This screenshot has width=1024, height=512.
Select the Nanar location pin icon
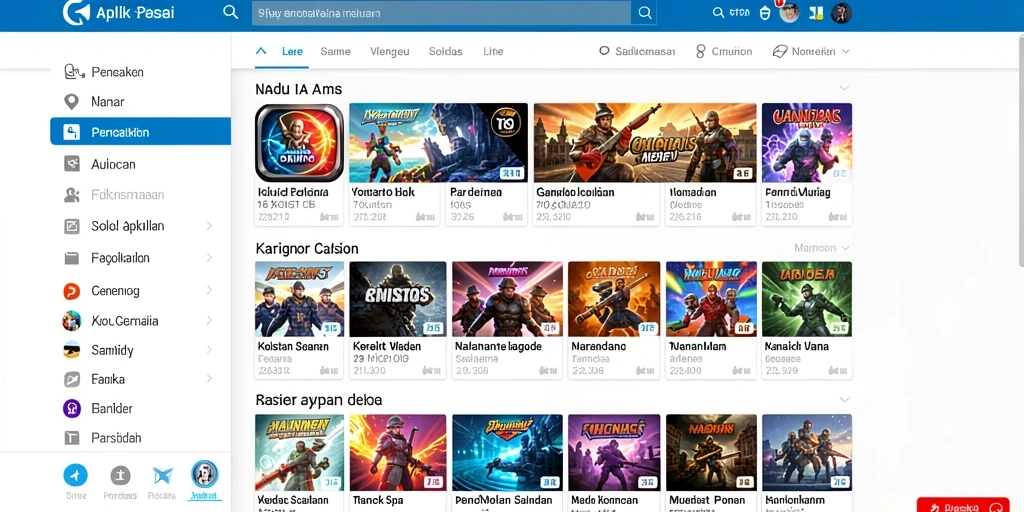coord(71,102)
